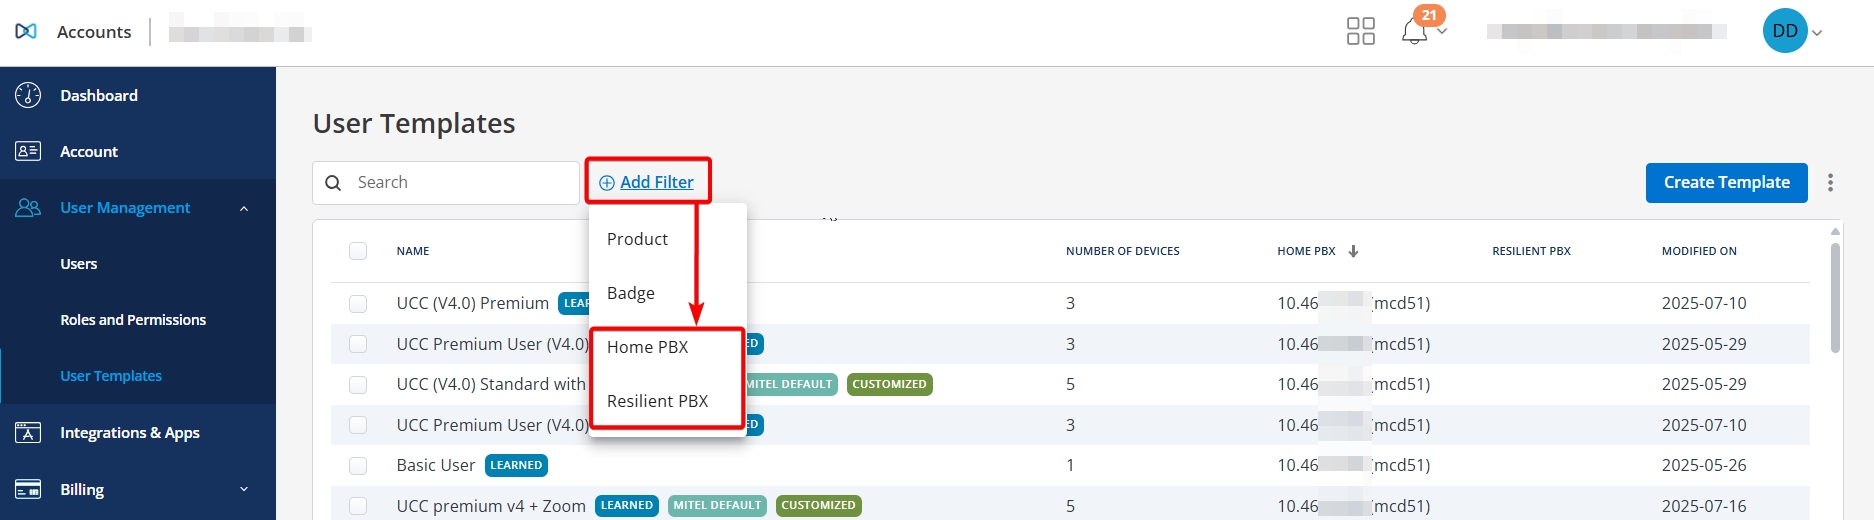Open the DD profile dropdown
Screen dimensions: 1874x520
tap(1793, 31)
